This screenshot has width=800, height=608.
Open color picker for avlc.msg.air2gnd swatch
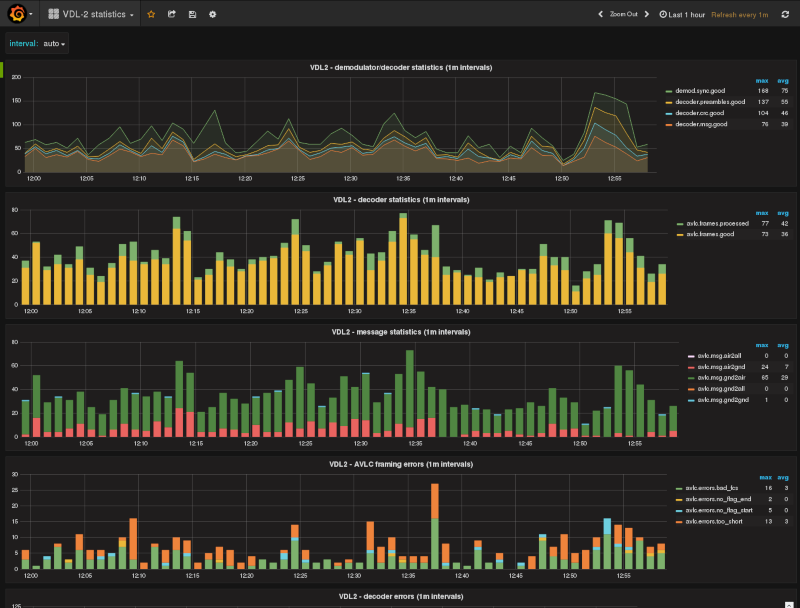tap(691, 367)
